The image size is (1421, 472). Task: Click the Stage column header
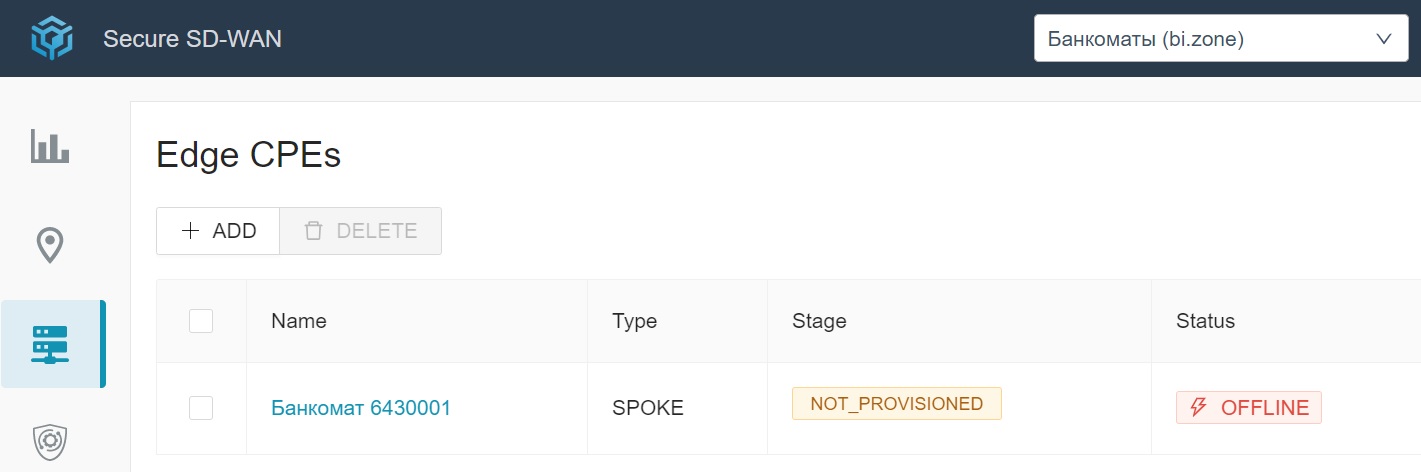point(819,321)
